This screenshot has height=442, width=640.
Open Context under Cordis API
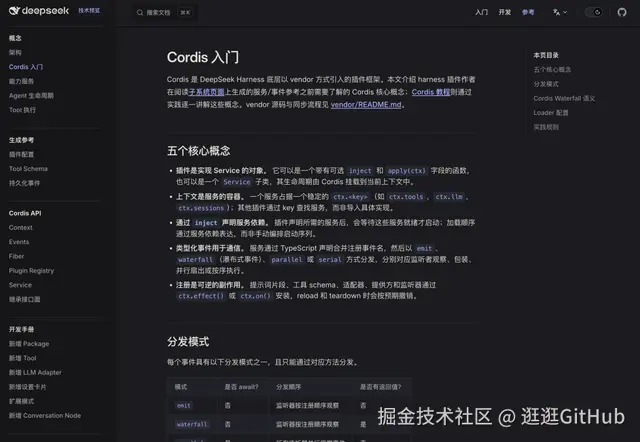[20, 227]
